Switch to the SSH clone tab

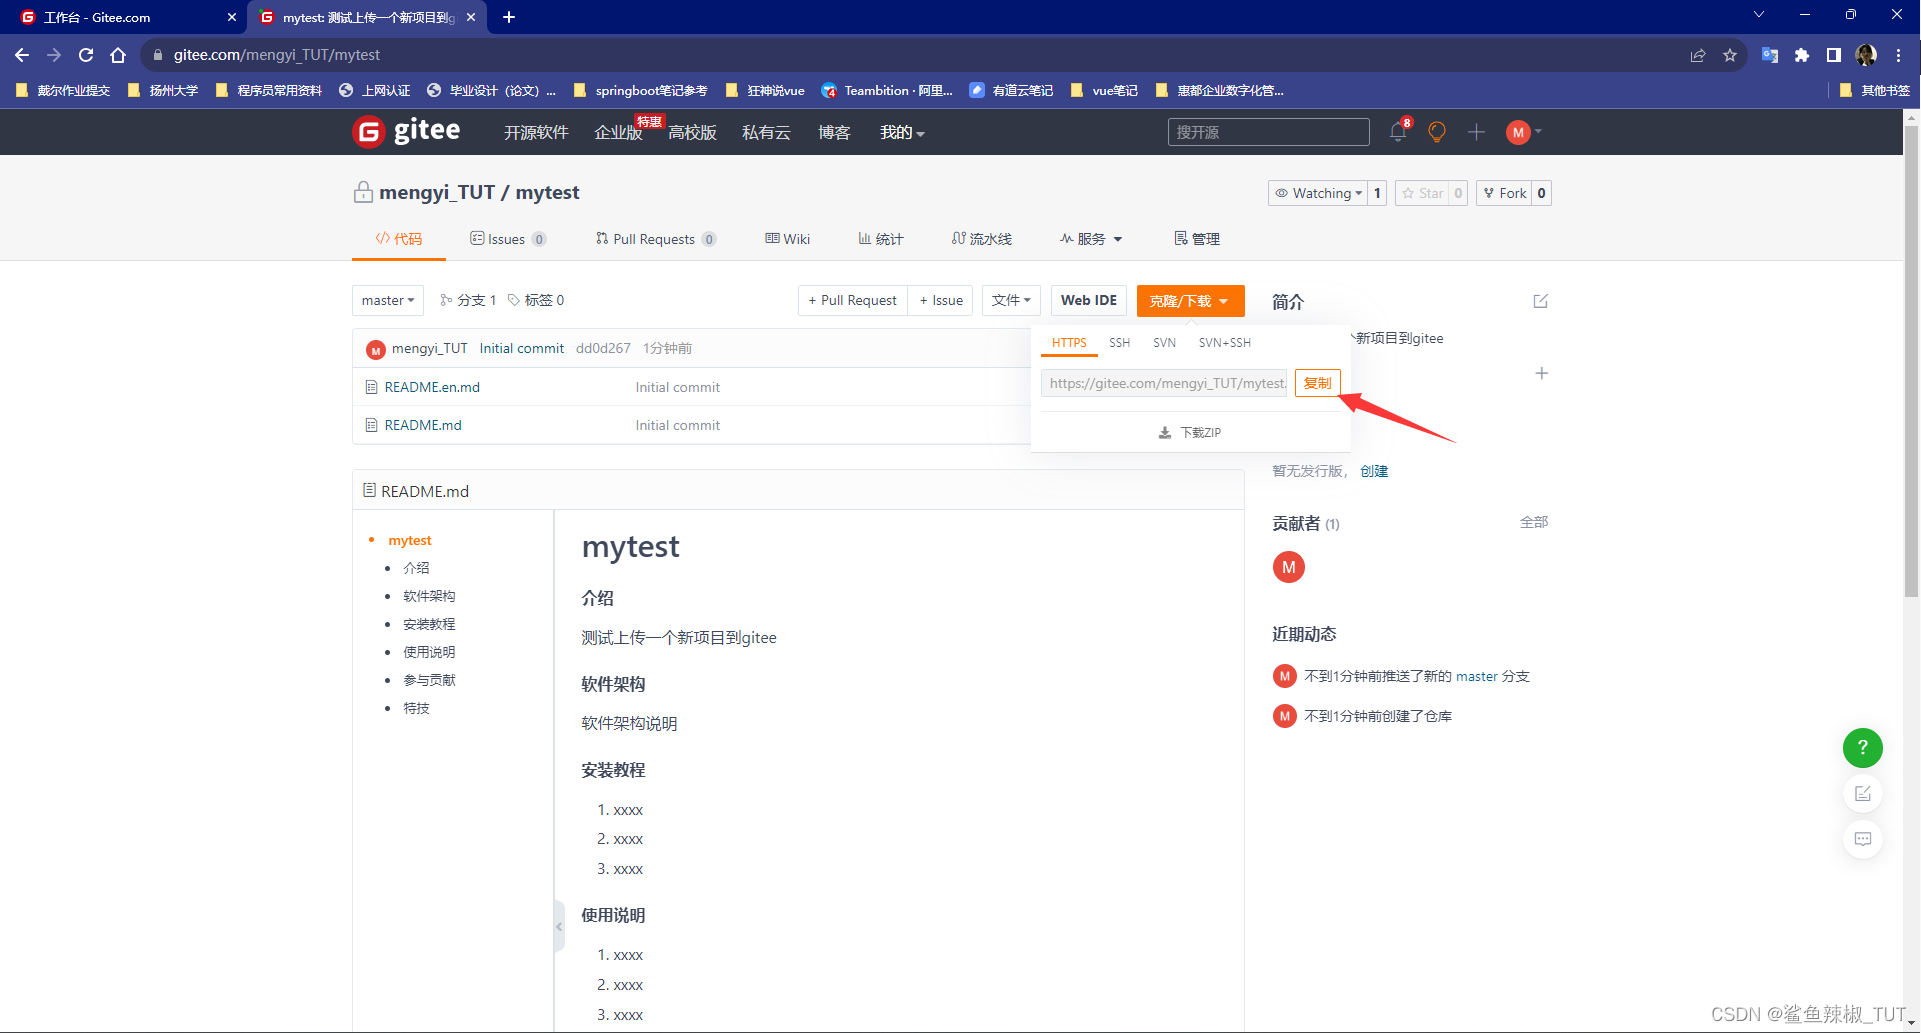pos(1119,342)
